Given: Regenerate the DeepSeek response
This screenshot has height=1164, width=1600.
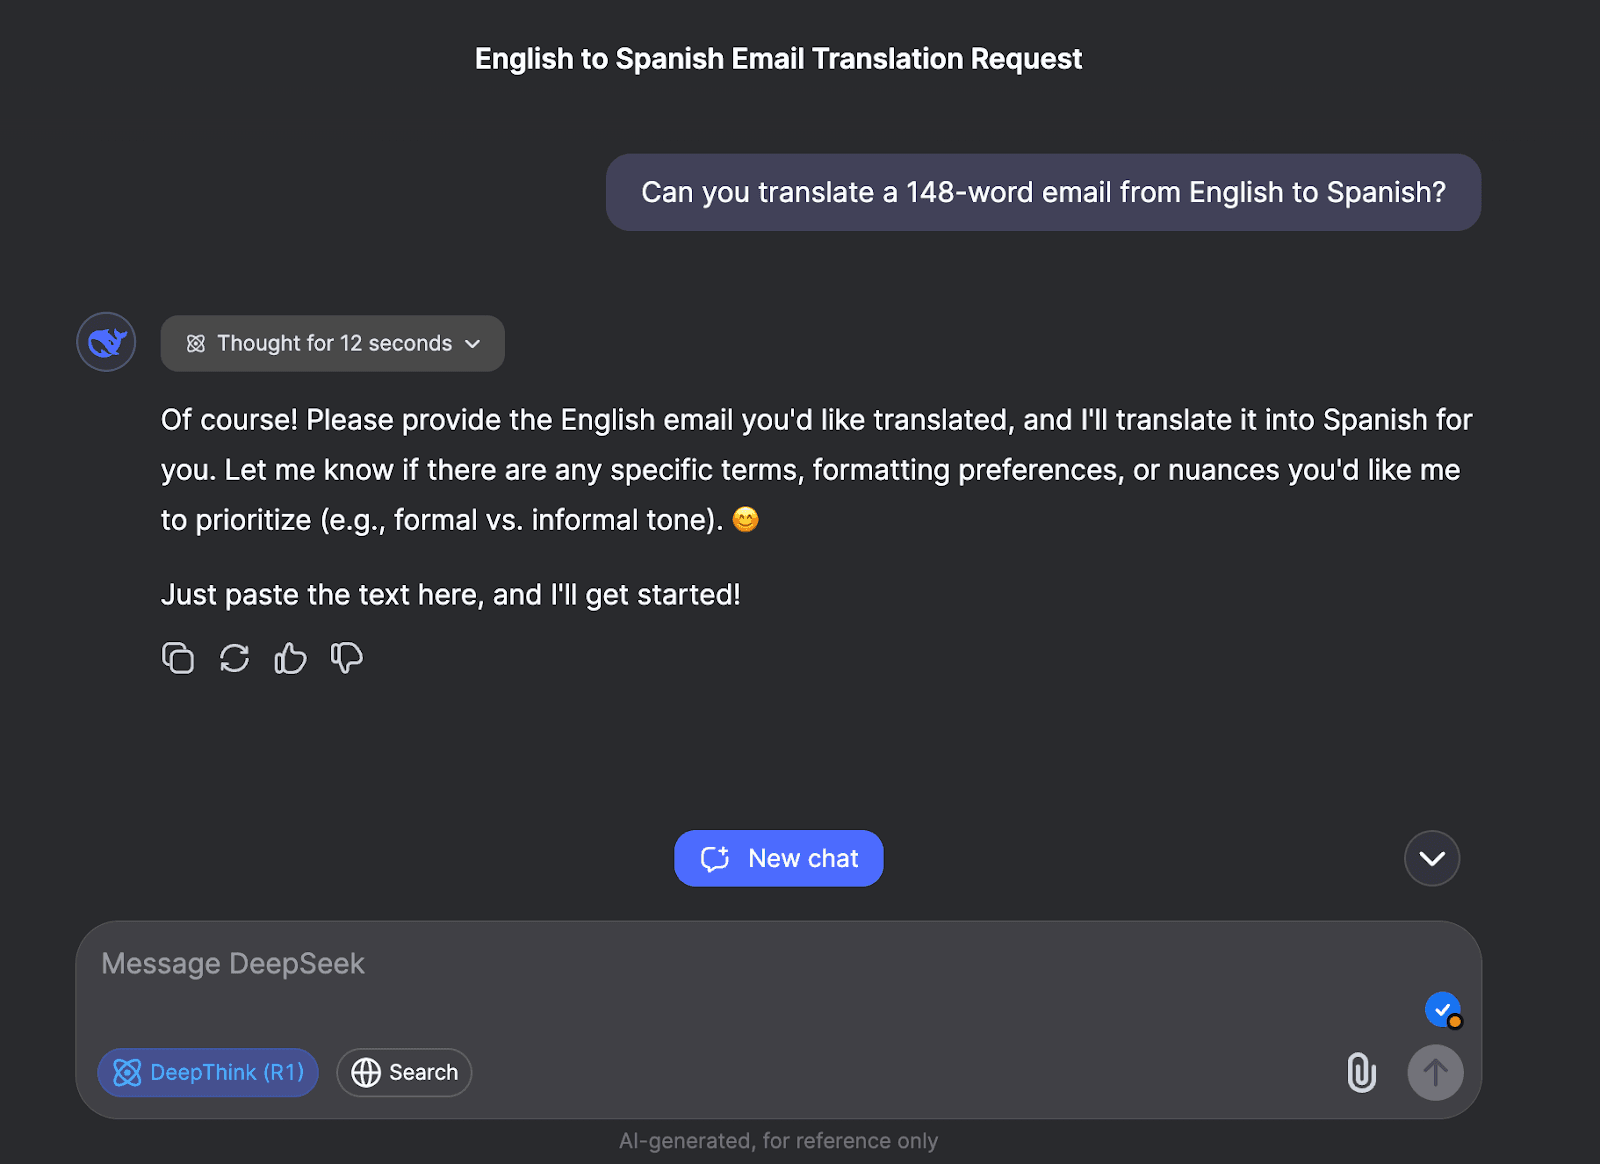Looking at the screenshot, I should [x=235, y=658].
